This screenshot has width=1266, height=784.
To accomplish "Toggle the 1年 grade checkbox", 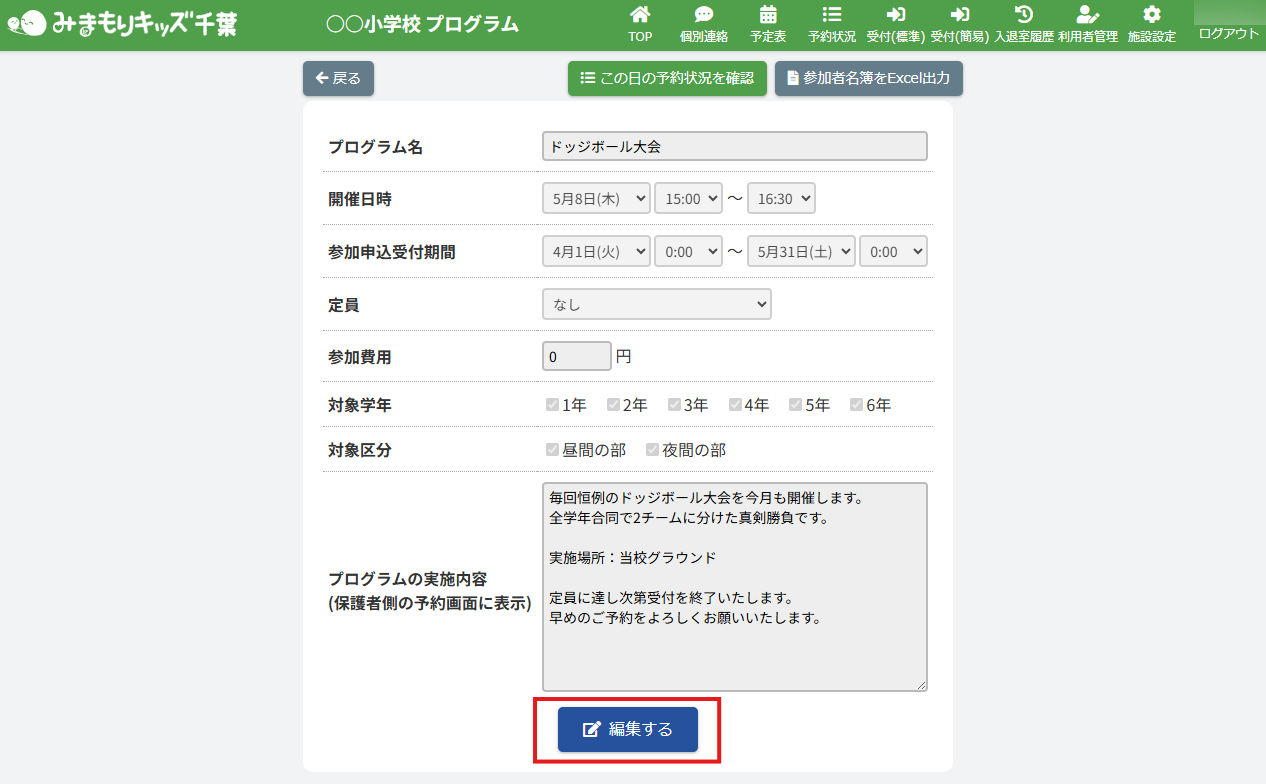I will (552, 405).
